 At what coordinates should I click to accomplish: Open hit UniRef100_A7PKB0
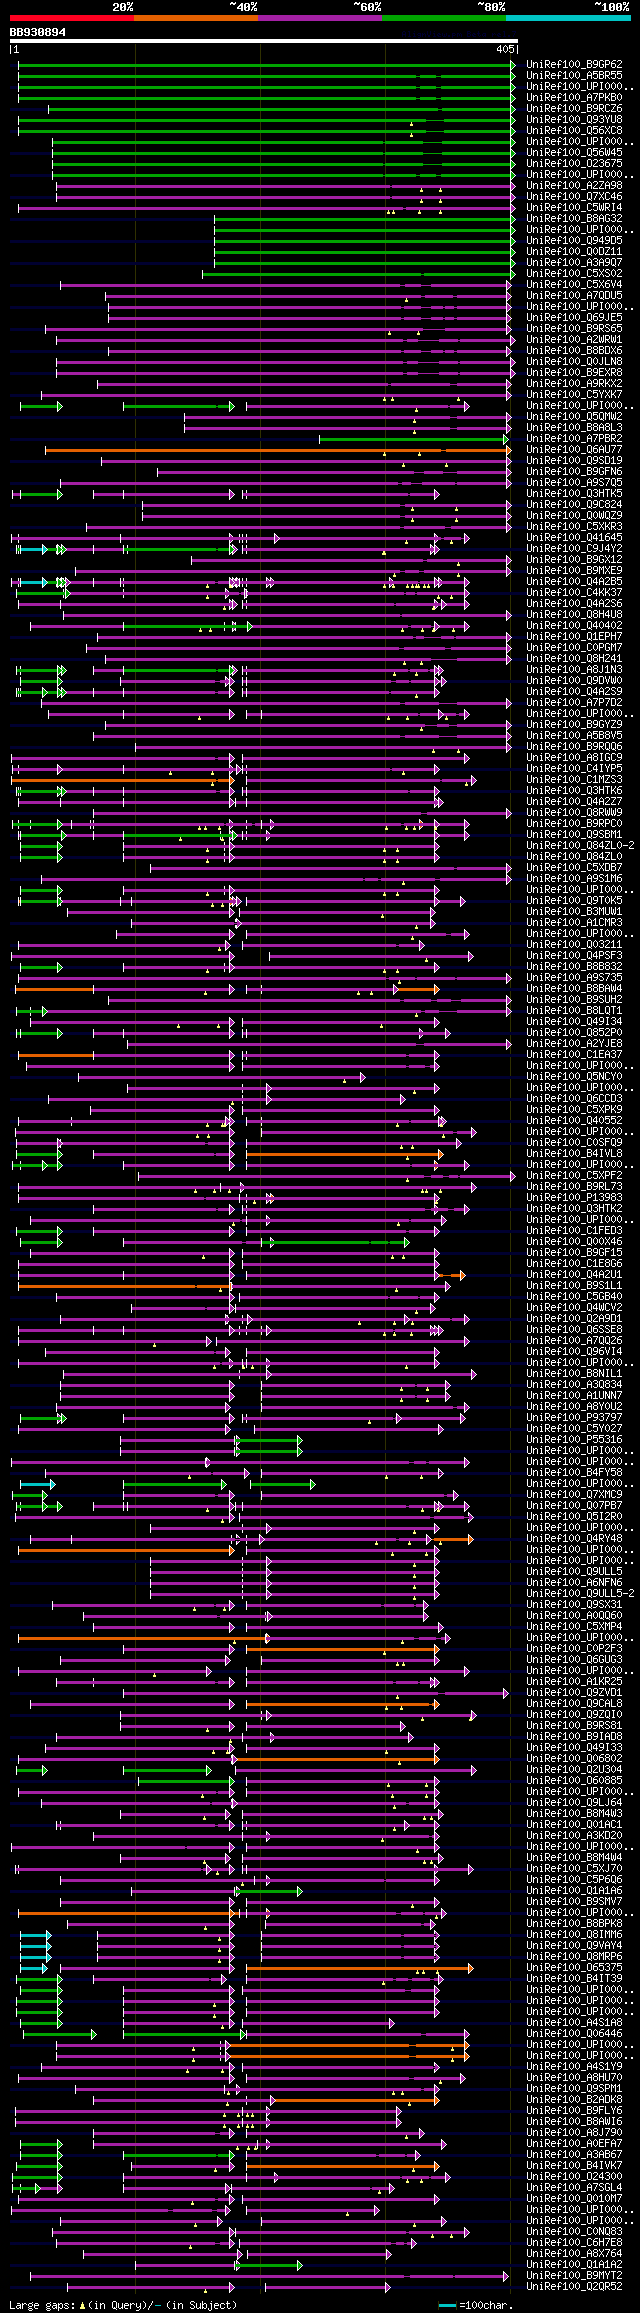click(574, 97)
